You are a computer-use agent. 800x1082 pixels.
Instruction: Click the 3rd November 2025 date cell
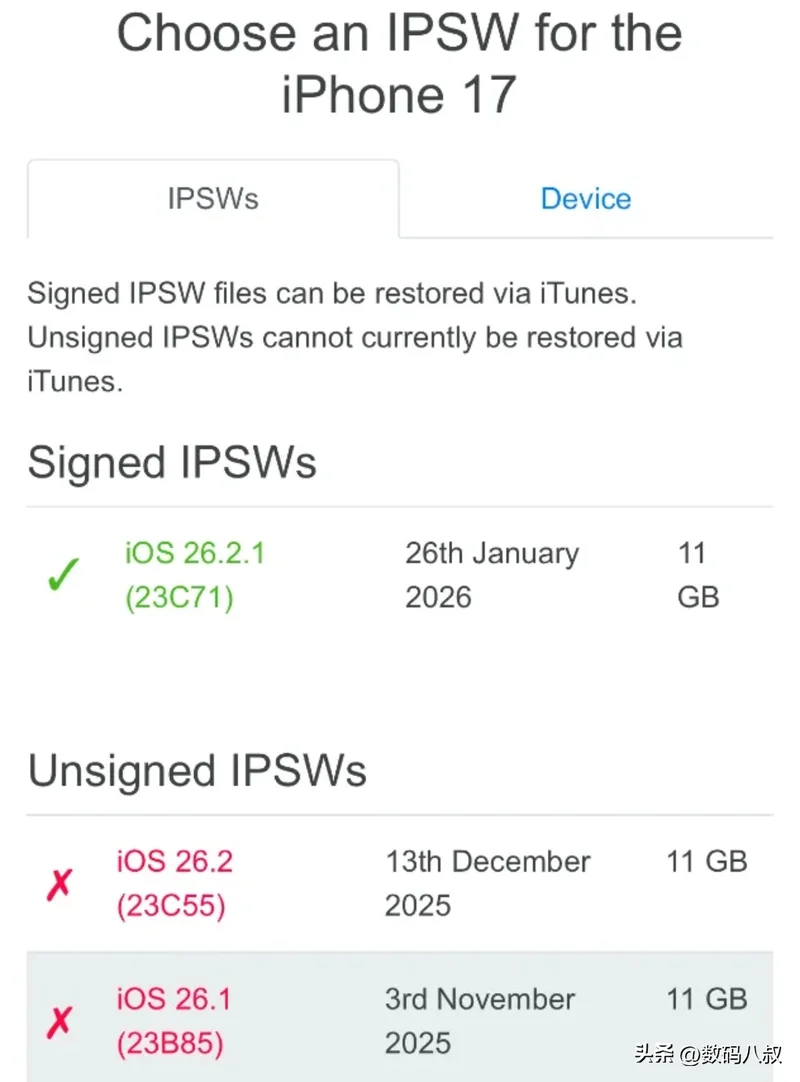tap(480, 1021)
